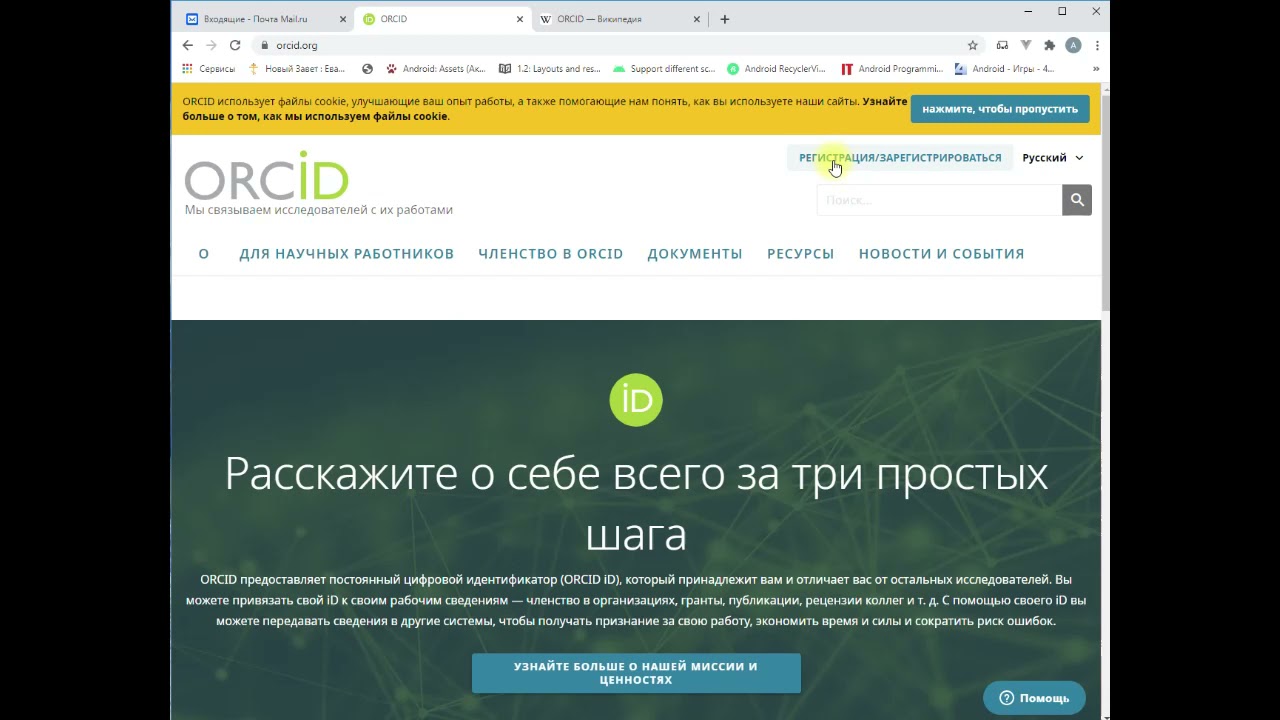Close the ORCID tab

[520, 19]
